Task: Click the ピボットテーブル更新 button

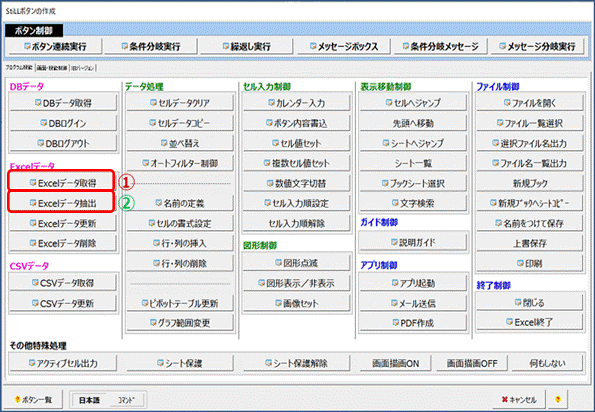Action: click(x=179, y=303)
